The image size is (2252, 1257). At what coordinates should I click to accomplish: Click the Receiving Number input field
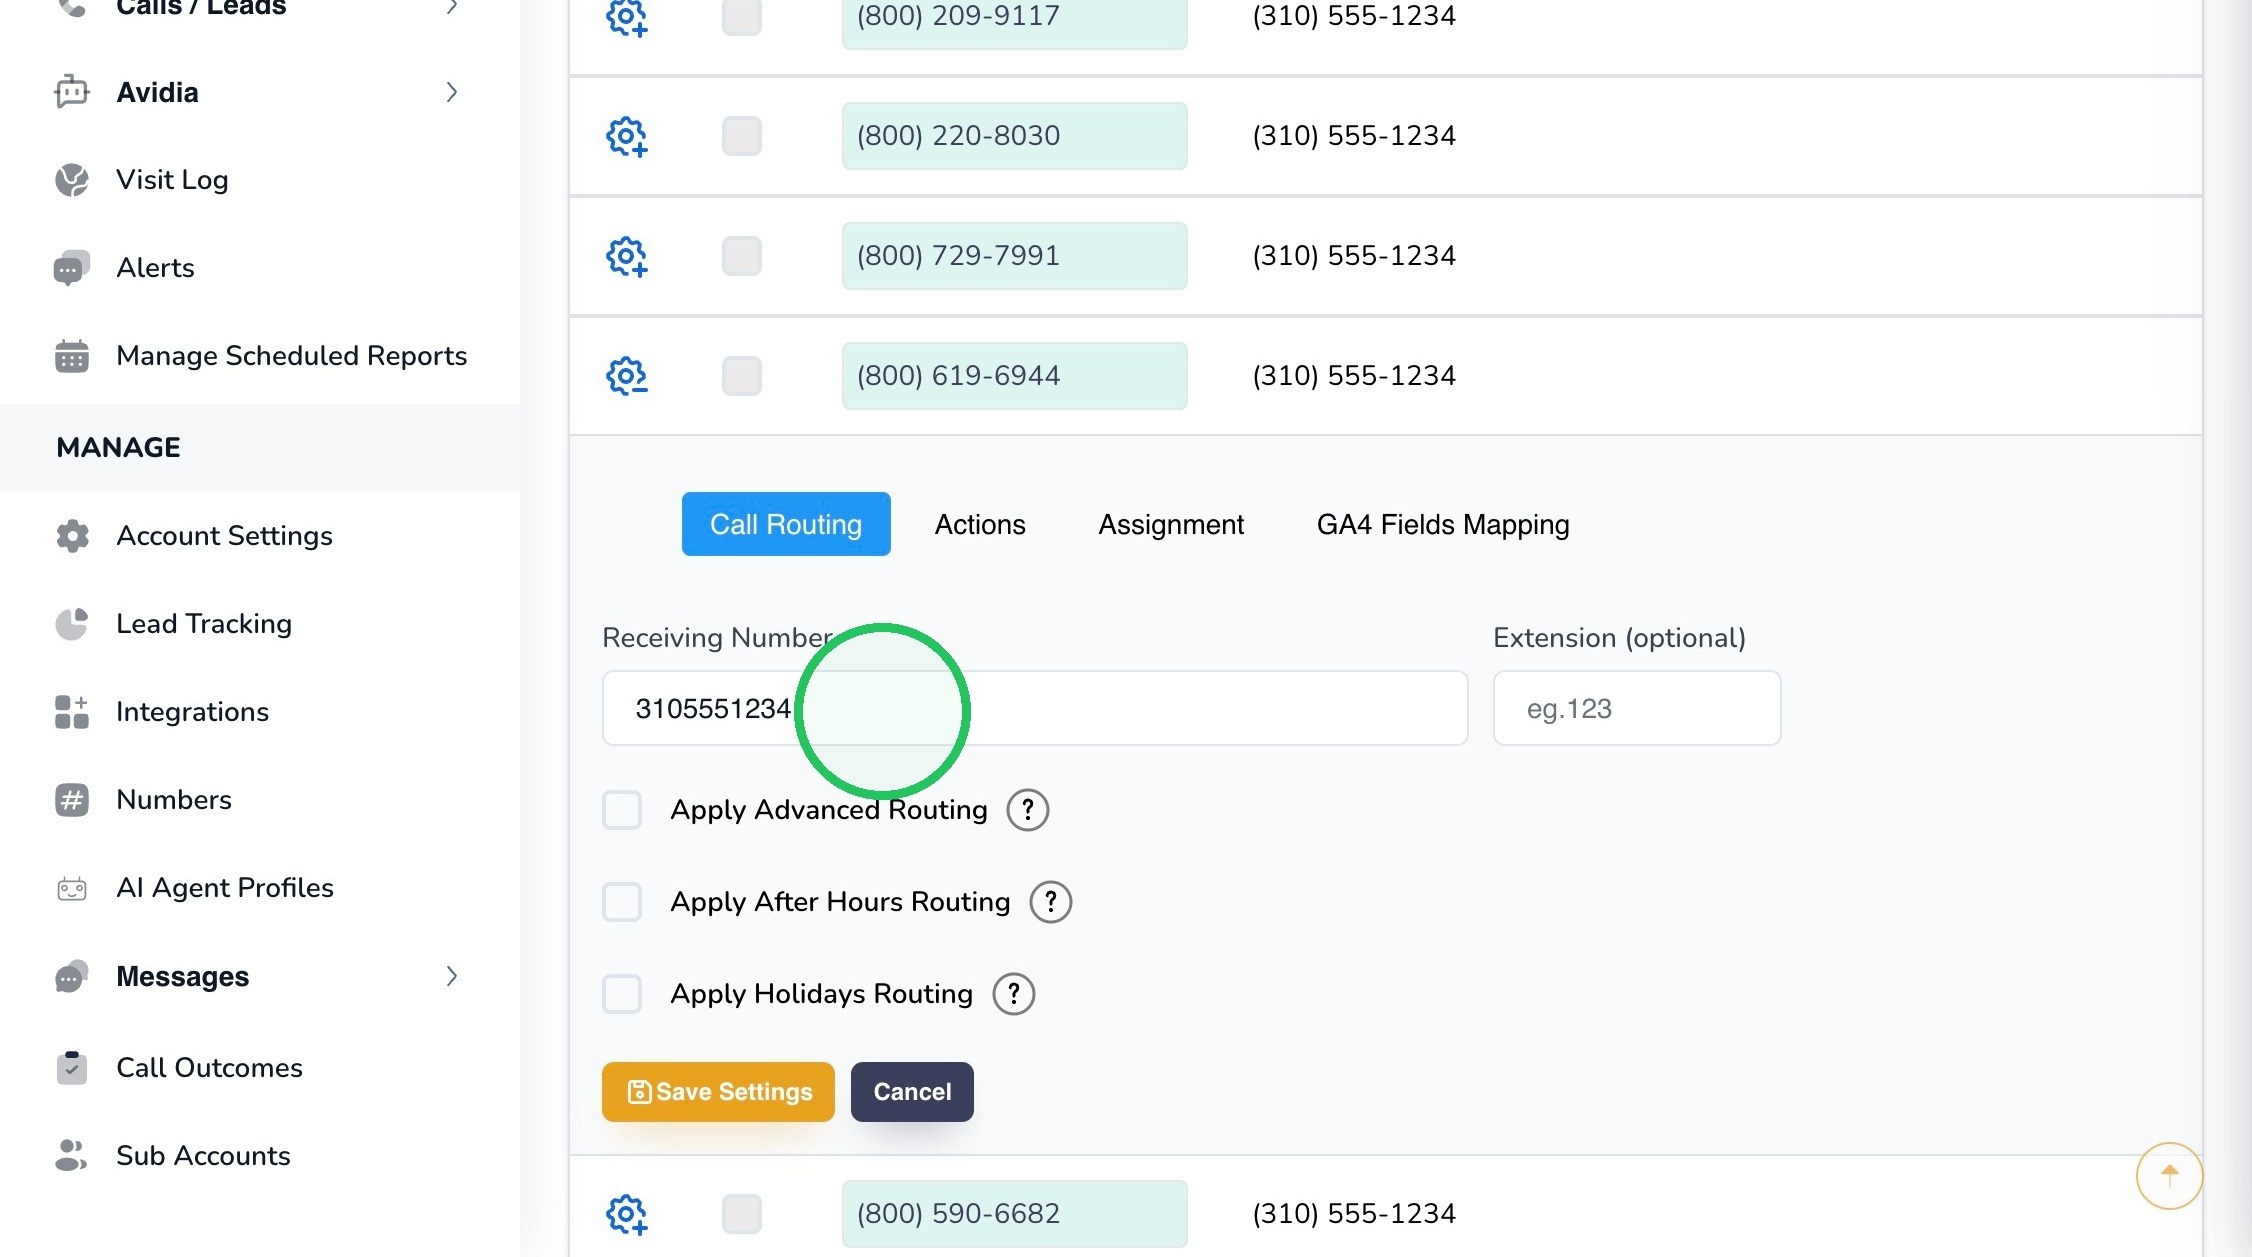point(1035,708)
